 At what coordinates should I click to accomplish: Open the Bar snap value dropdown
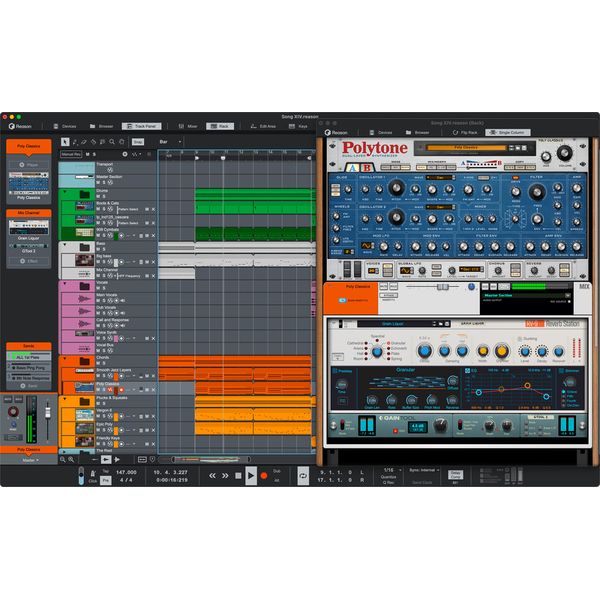(x=170, y=142)
